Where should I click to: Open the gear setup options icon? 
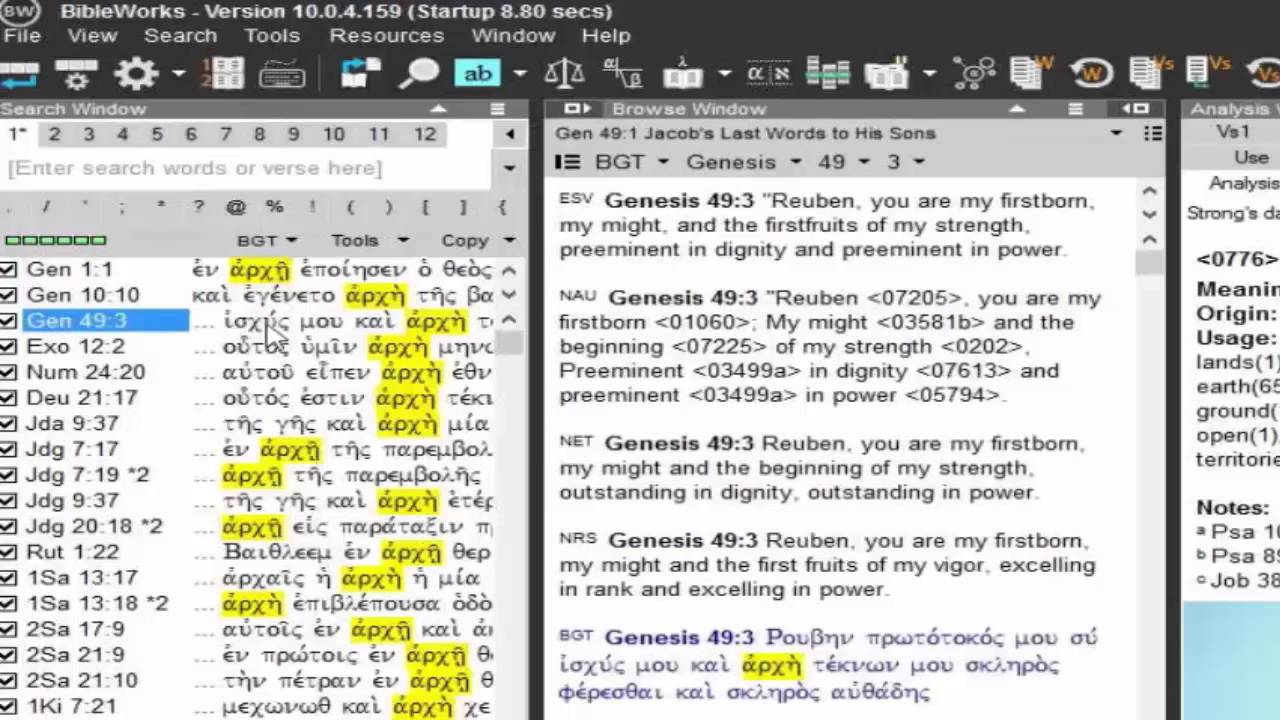click(x=136, y=73)
